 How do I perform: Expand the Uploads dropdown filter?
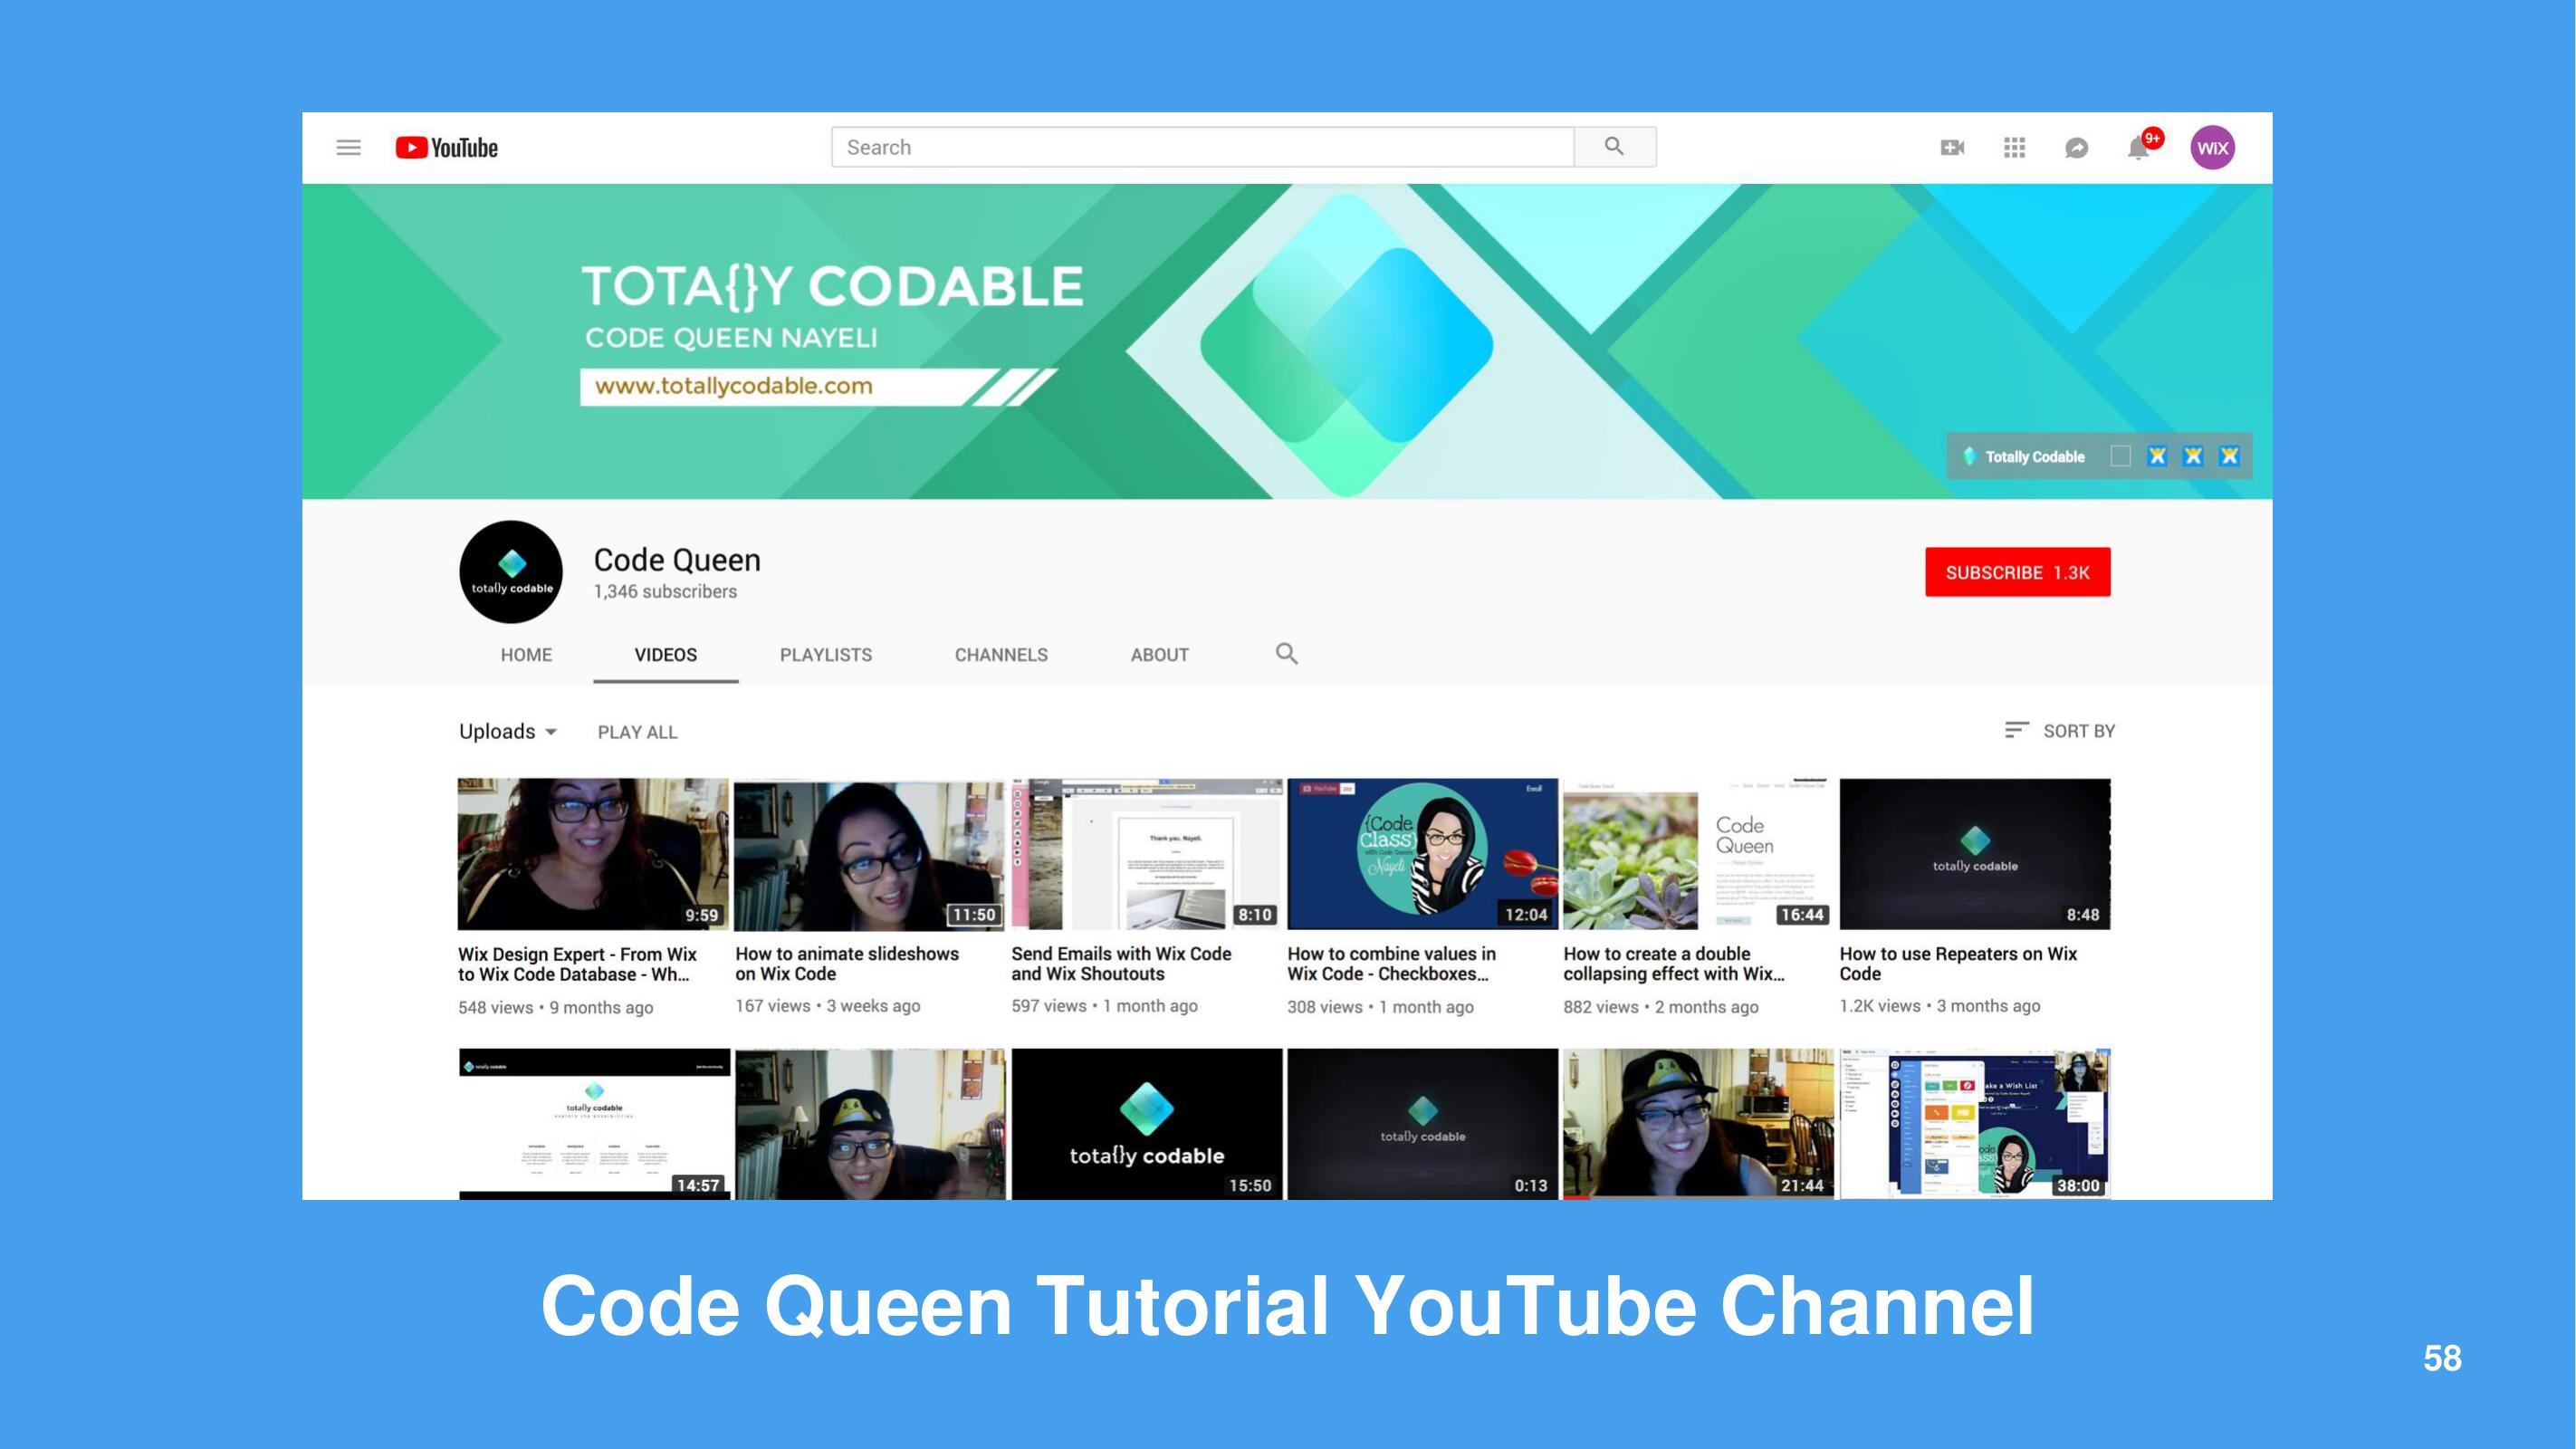[x=506, y=731]
